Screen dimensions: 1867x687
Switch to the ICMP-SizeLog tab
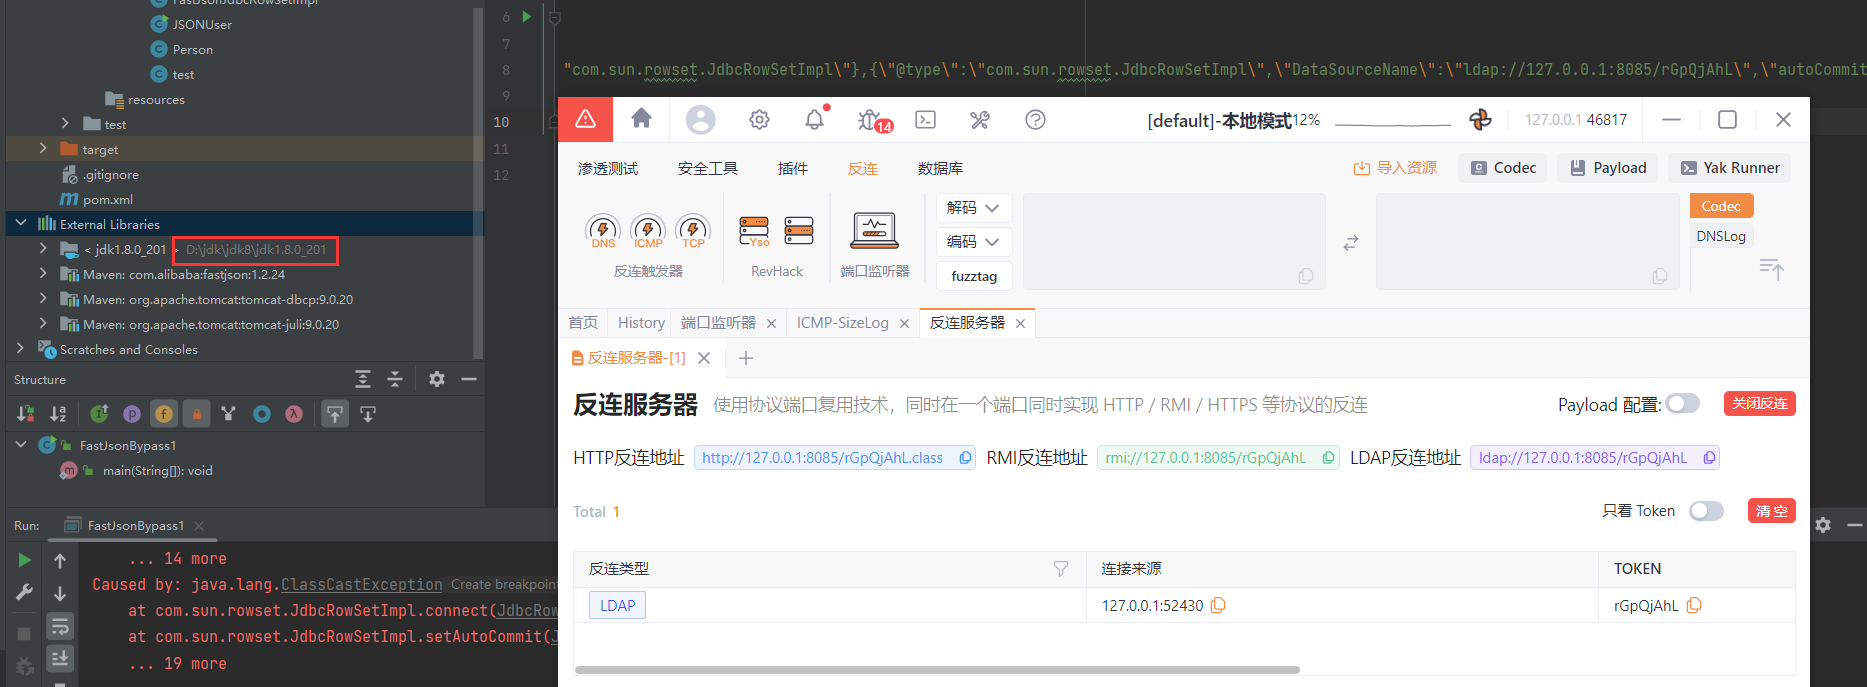click(x=843, y=323)
